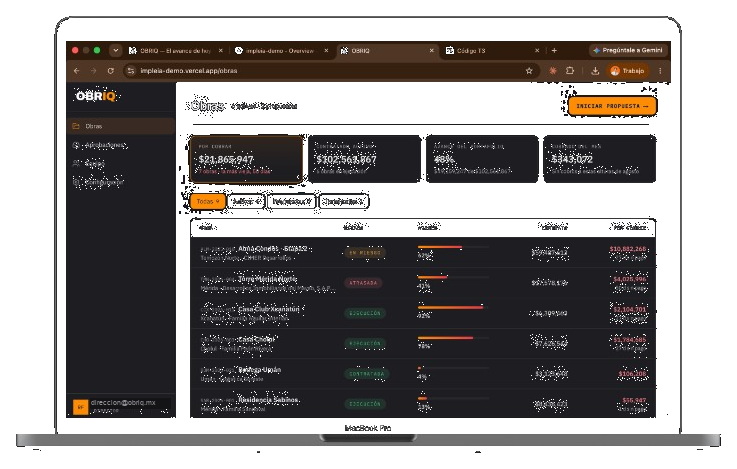Screen dimensions: 737x469
Task: Click the gear icon beside Configuración
Action: (x=76, y=181)
